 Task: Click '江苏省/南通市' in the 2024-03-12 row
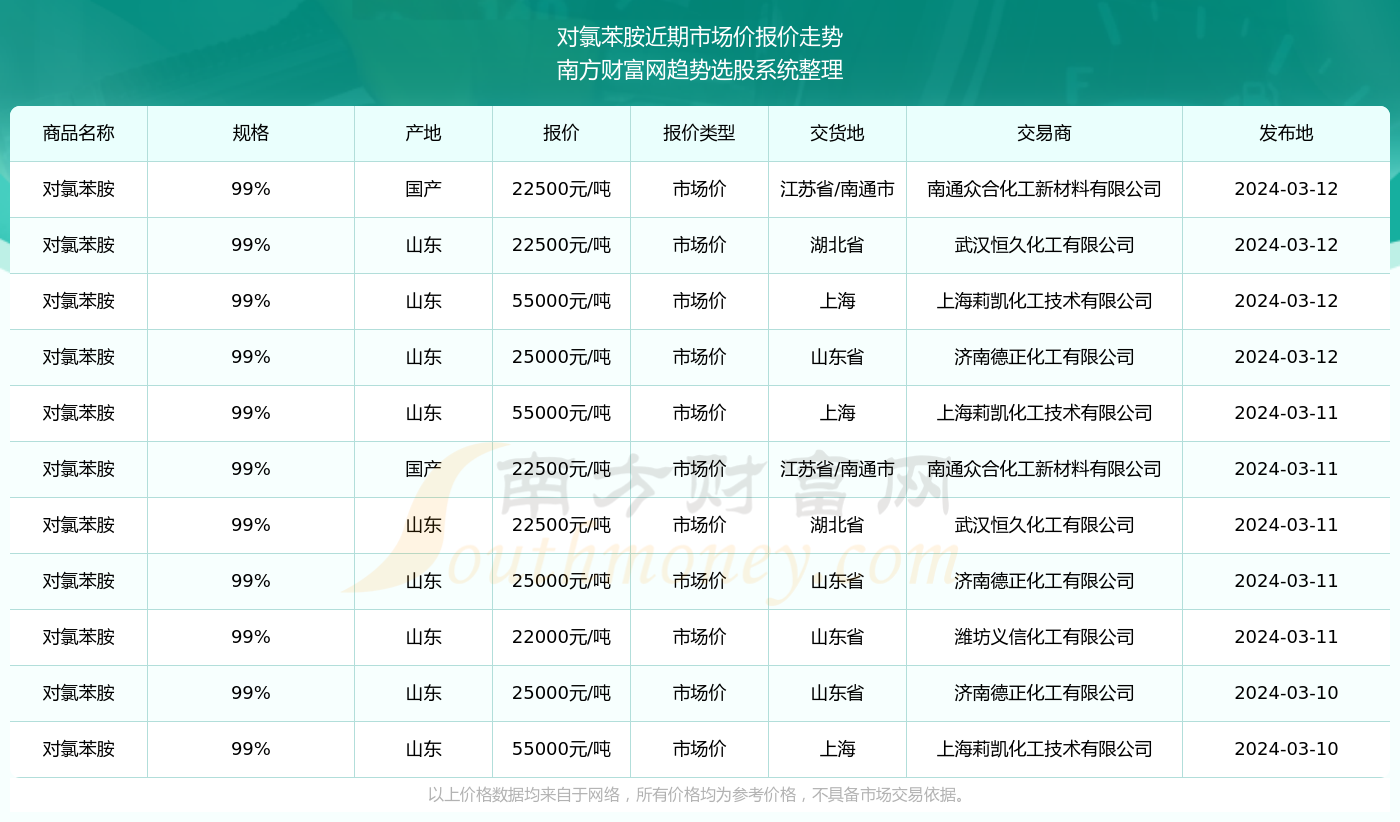point(837,189)
